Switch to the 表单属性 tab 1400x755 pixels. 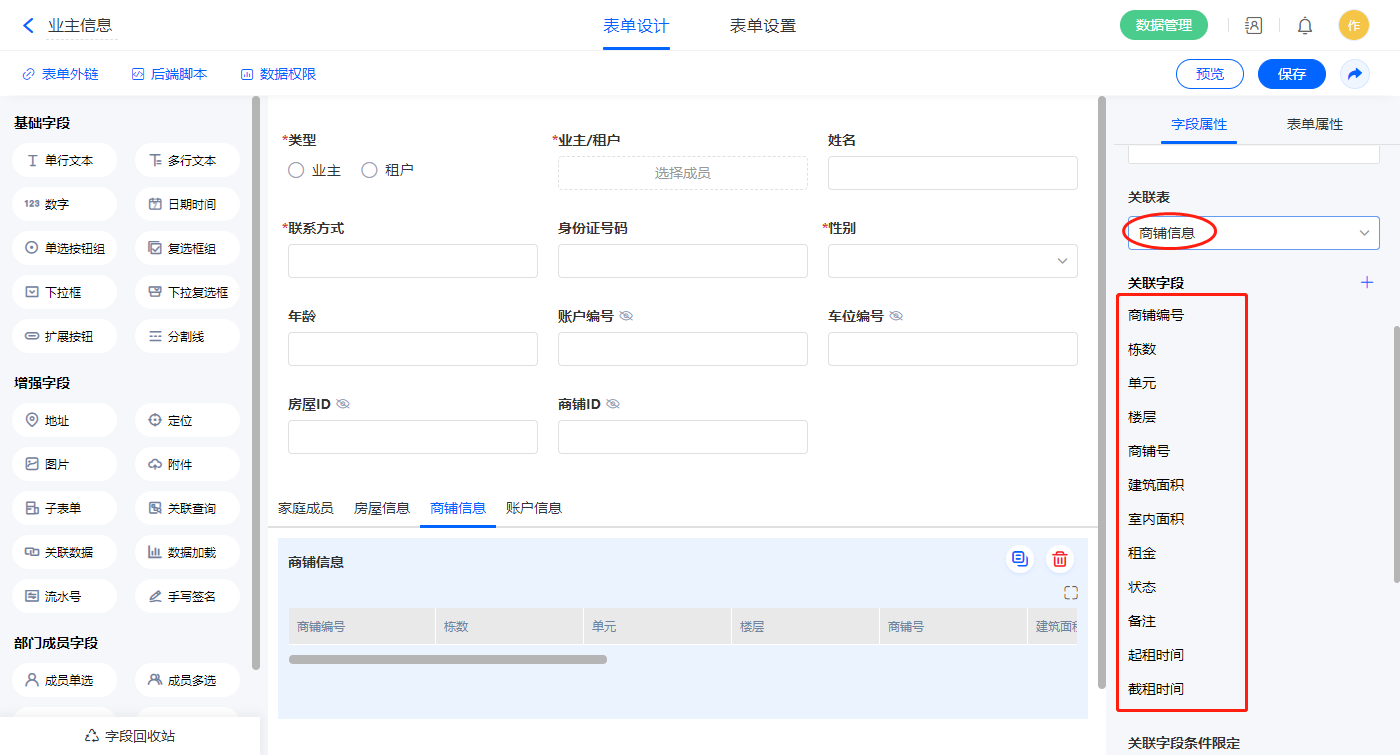click(1314, 125)
